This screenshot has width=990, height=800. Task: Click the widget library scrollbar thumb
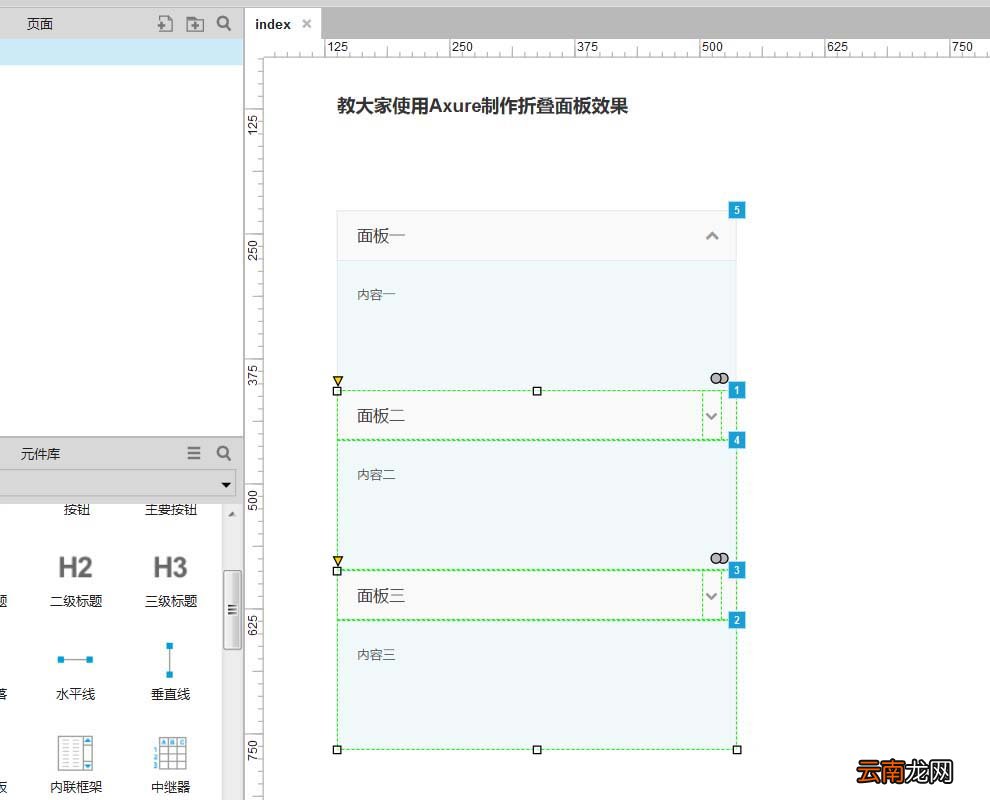232,609
